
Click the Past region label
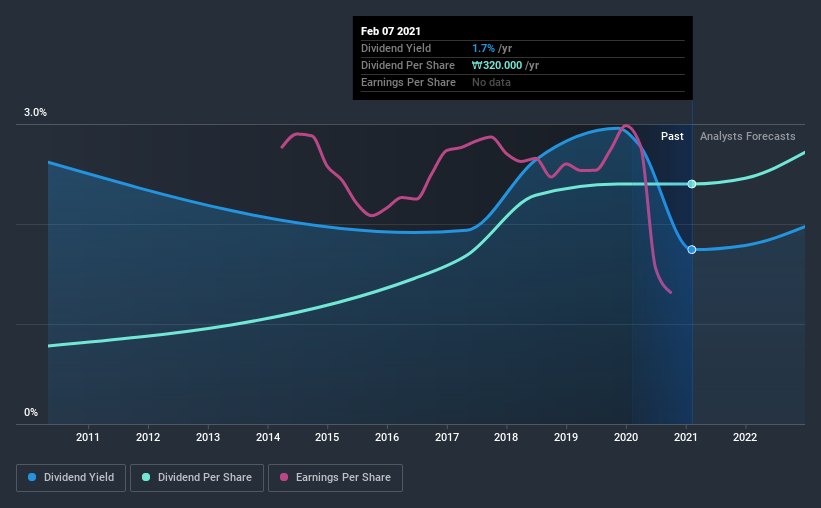point(672,136)
